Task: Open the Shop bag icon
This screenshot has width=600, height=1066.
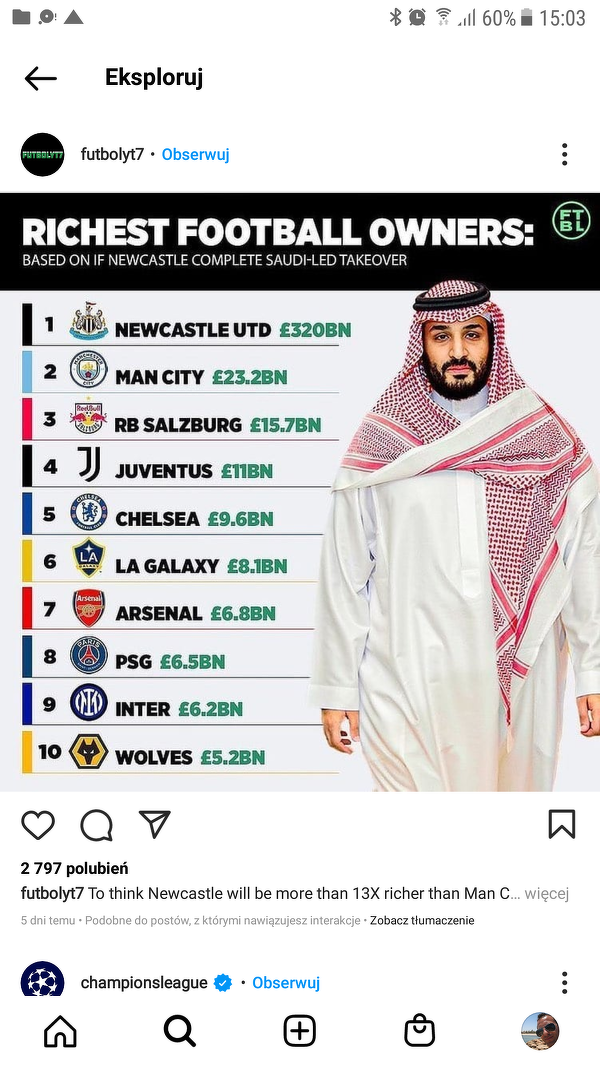Action: (420, 1031)
